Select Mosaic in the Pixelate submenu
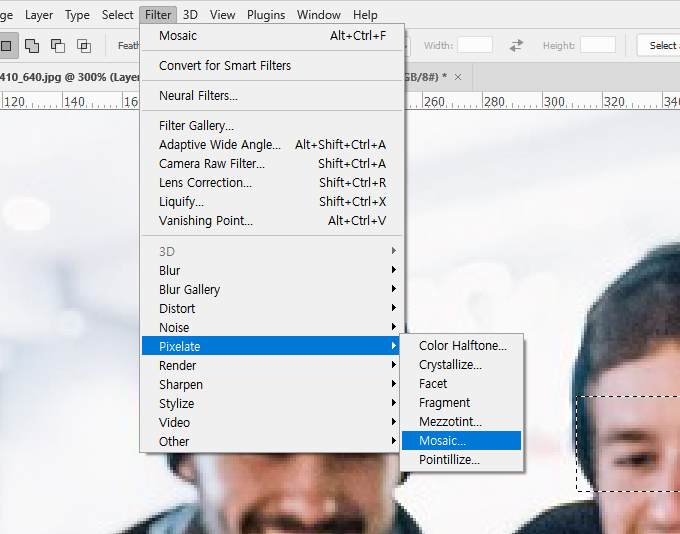 pyautogui.click(x=461, y=441)
